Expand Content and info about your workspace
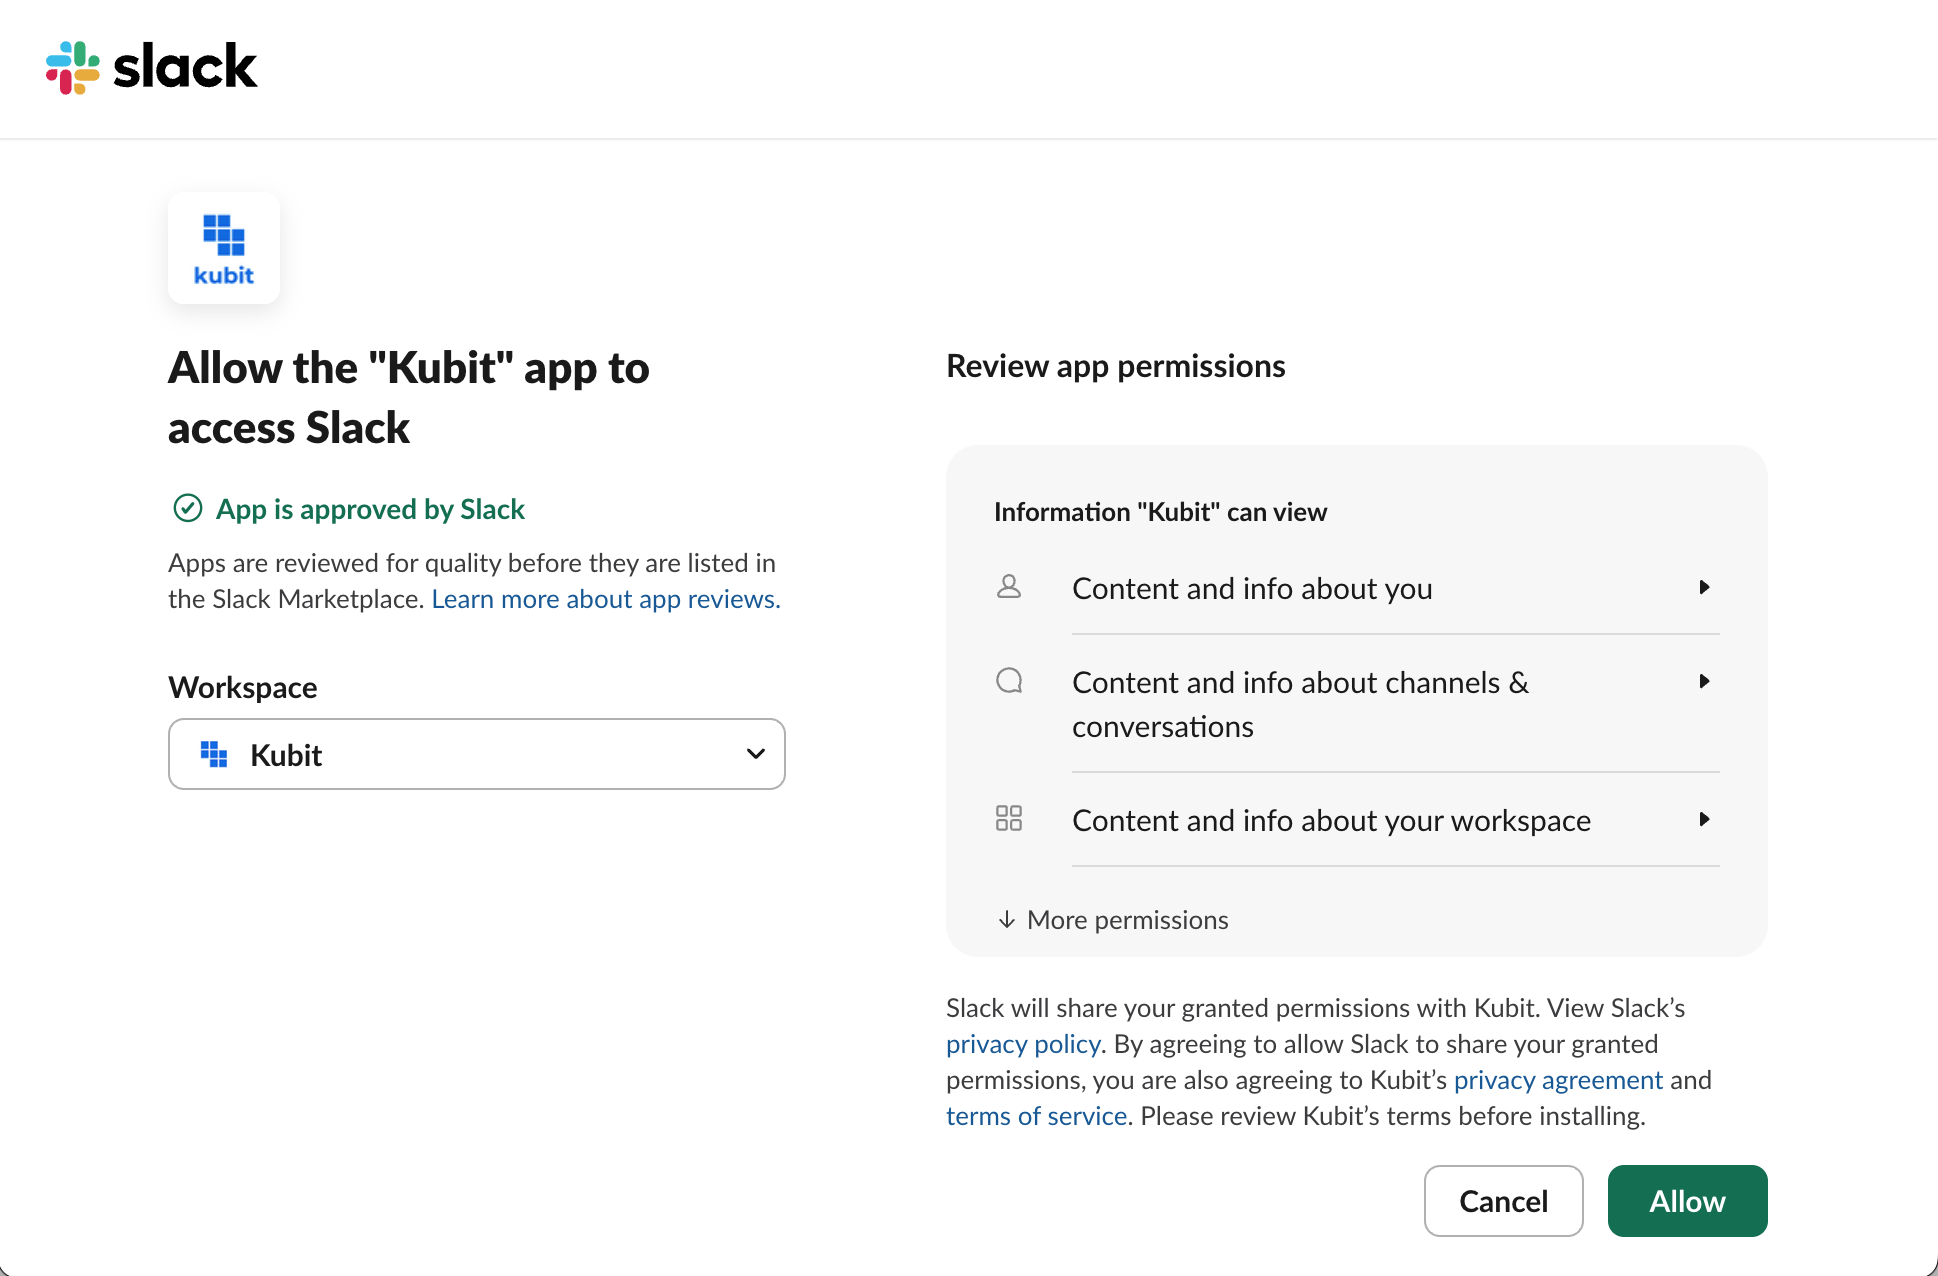Viewport: 1938px width, 1276px height. click(1703, 819)
